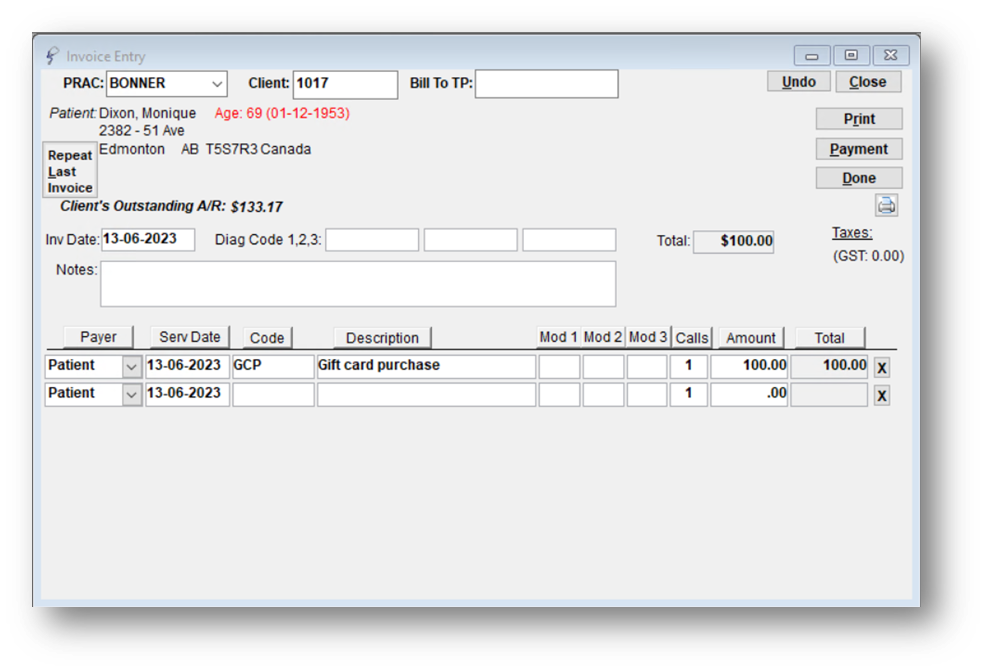Click the Gift card purchase description field

(x=426, y=366)
